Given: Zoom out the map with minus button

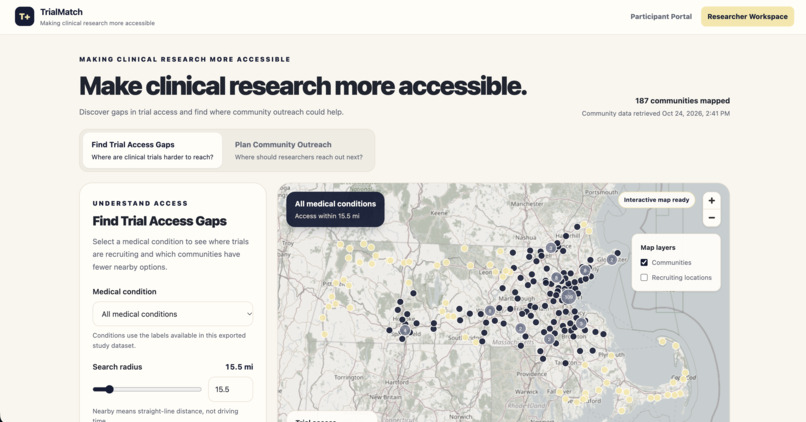Looking at the screenshot, I should pos(711,218).
